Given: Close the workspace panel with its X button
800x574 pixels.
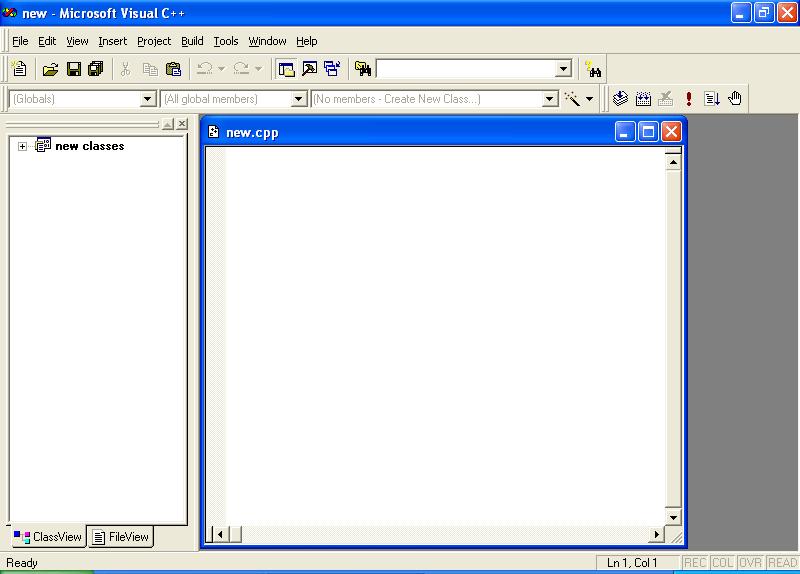Looking at the screenshot, I should [182, 124].
